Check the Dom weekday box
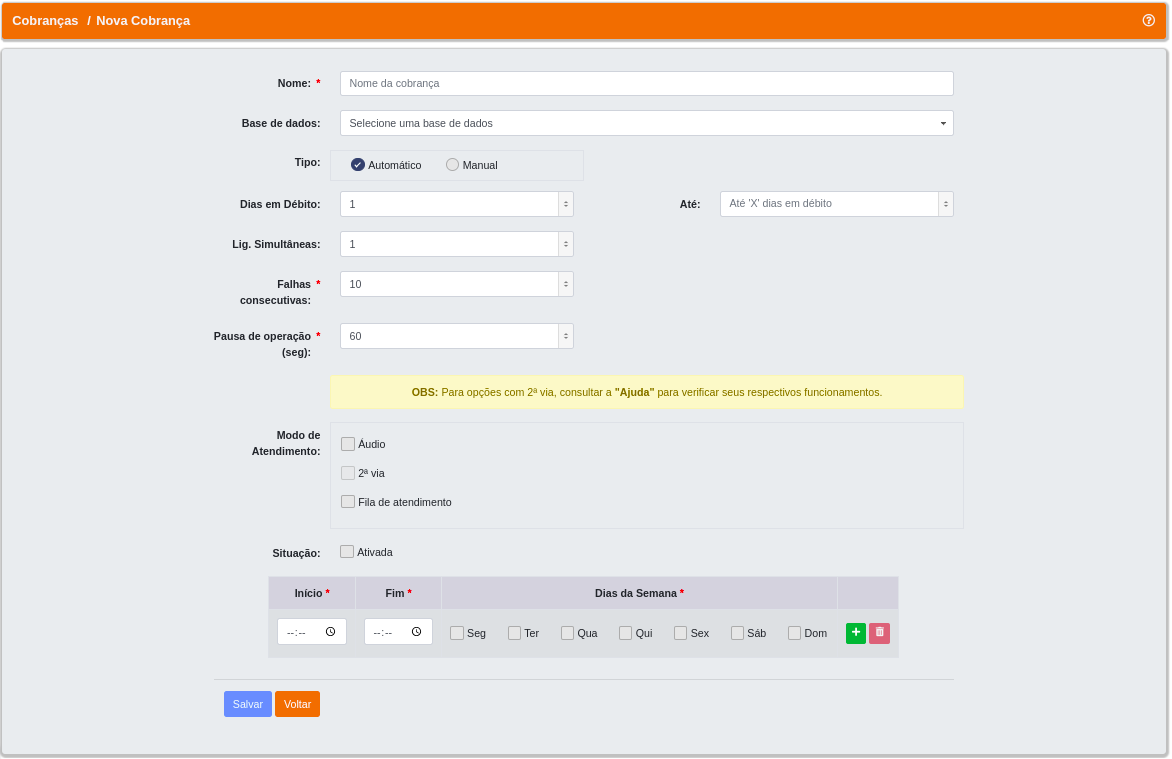The width and height of the screenshot is (1172, 759). (x=795, y=633)
